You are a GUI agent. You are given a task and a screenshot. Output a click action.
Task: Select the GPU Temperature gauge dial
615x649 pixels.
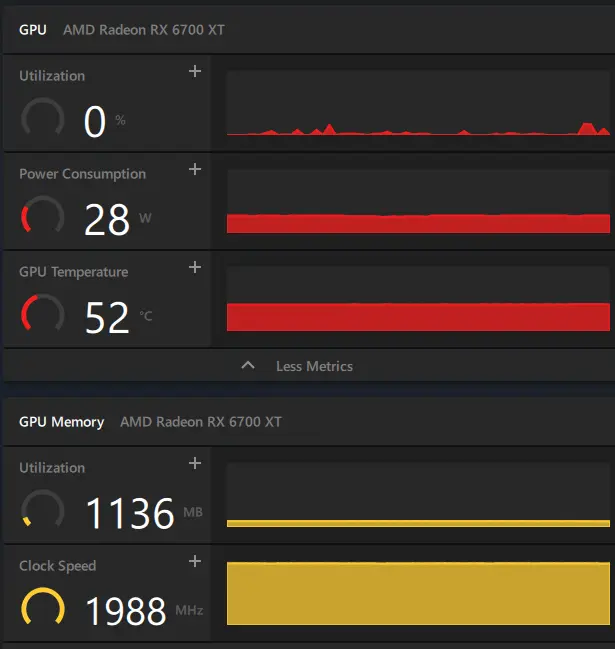pyautogui.click(x=43, y=314)
